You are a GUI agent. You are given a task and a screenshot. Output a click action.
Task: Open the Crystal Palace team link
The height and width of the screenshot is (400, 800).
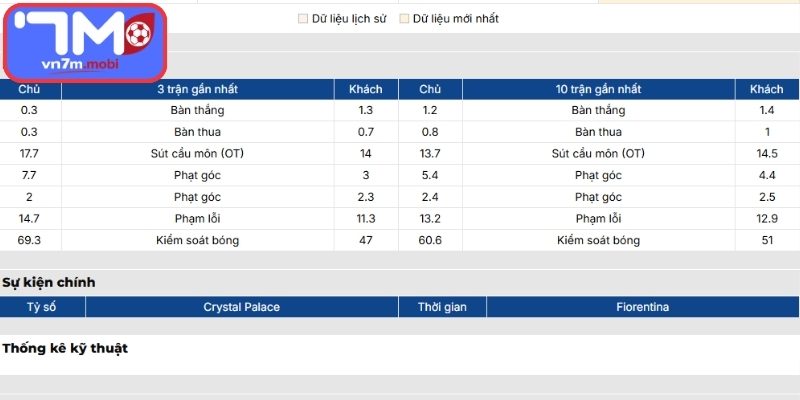(x=241, y=307)
